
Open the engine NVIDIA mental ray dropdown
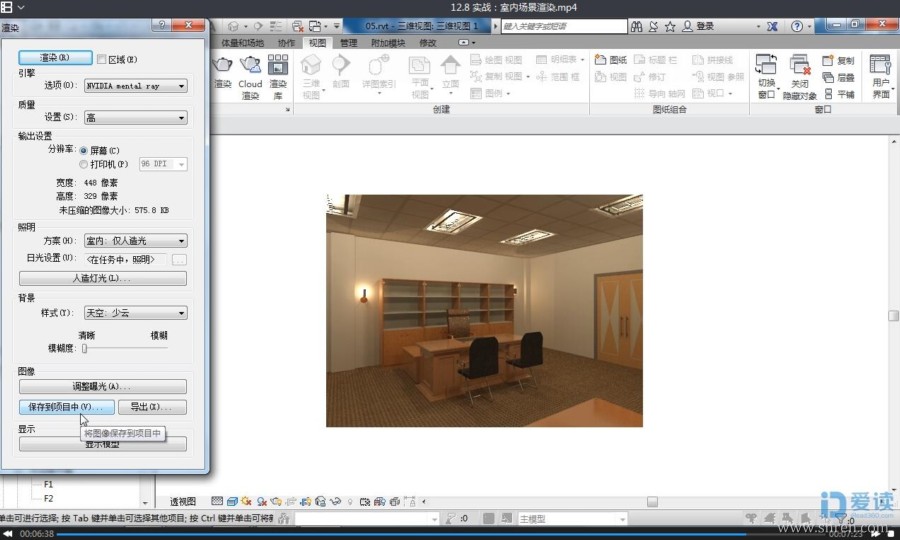coord(135,86)
